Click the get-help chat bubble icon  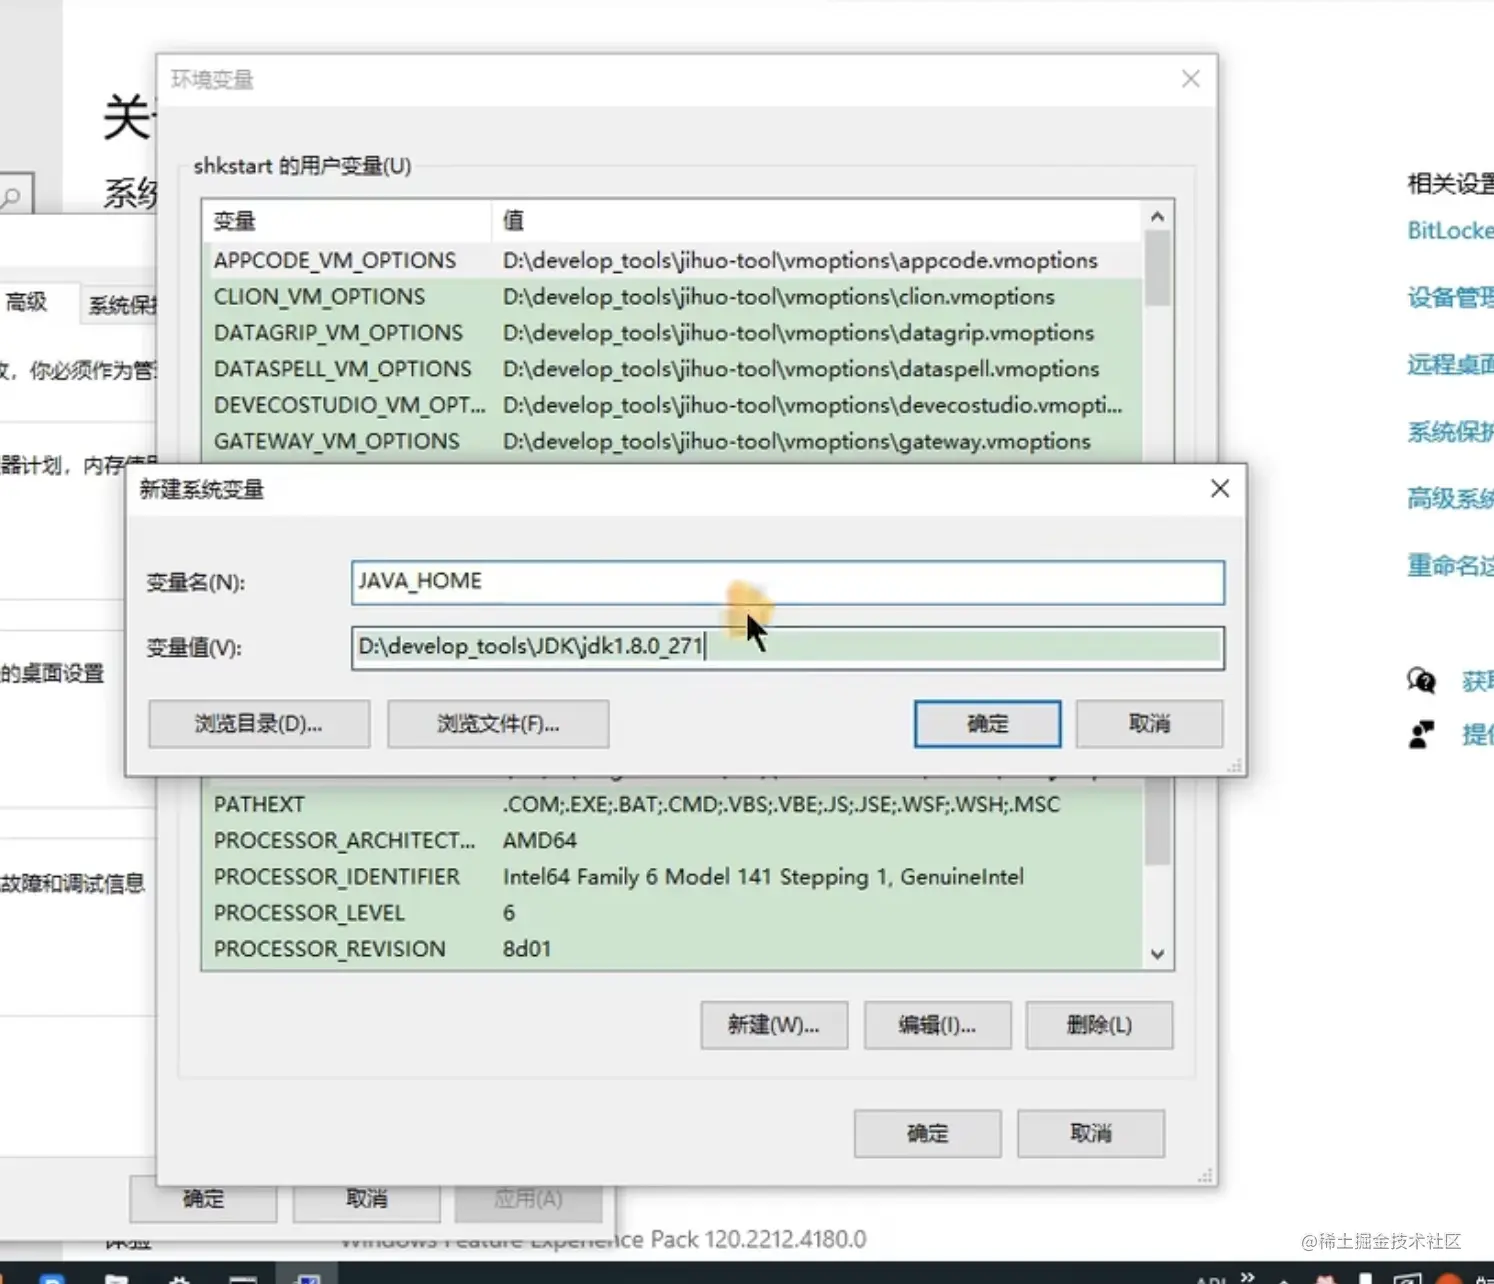click(x=1421, y=681)
